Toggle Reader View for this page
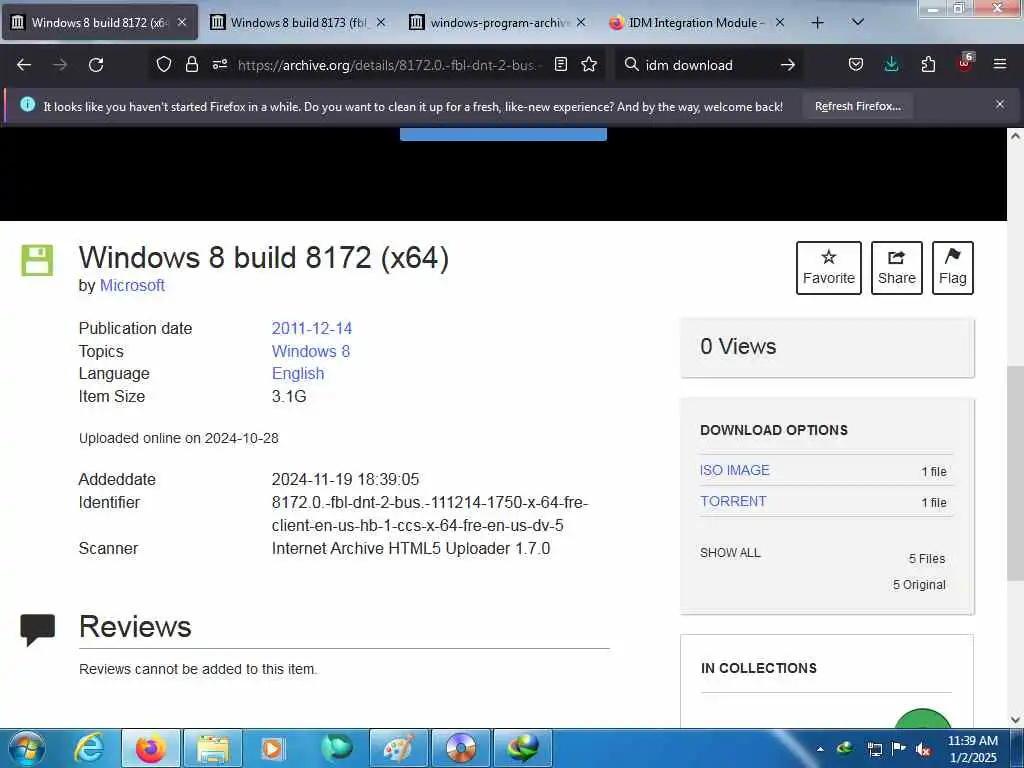 [560, 64]
